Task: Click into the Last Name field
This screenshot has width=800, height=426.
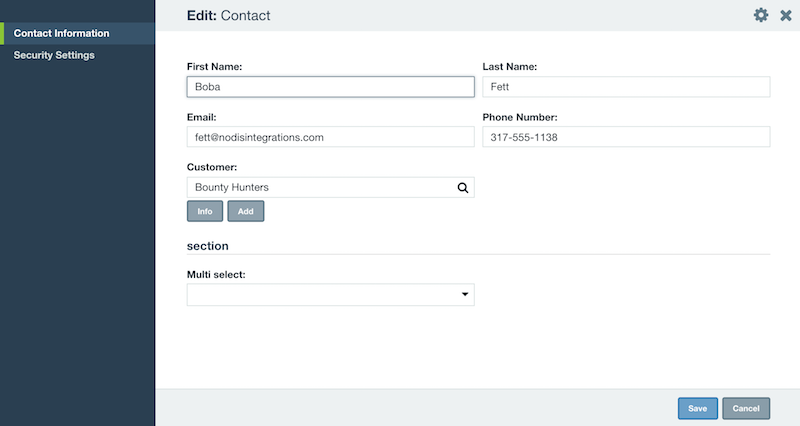Action: [x=626, y=87]
